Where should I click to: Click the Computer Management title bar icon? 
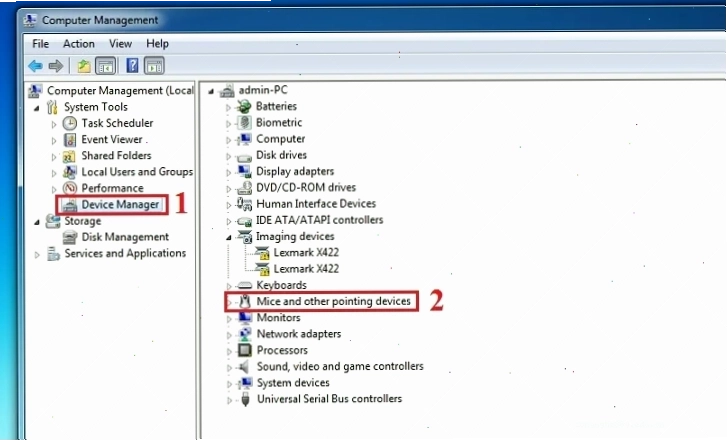click(x=30, y=20)
